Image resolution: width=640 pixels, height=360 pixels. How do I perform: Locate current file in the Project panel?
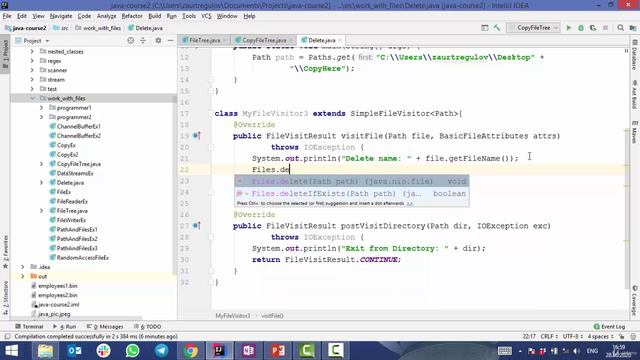pos(131,40)
